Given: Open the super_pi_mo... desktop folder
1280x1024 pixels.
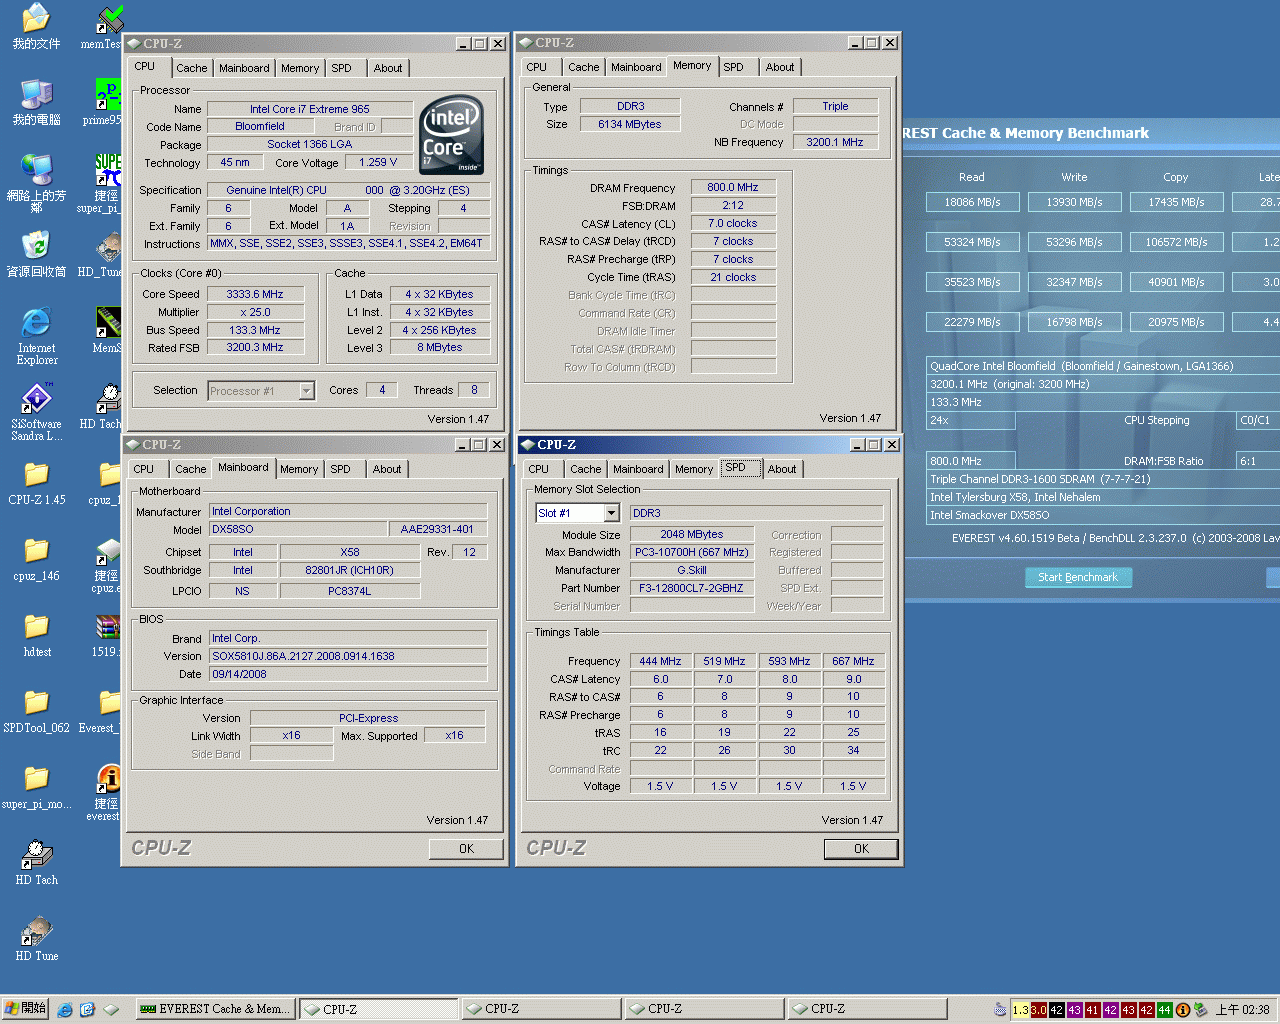Looking at the screenshot, I should click(x=36, y=786).
